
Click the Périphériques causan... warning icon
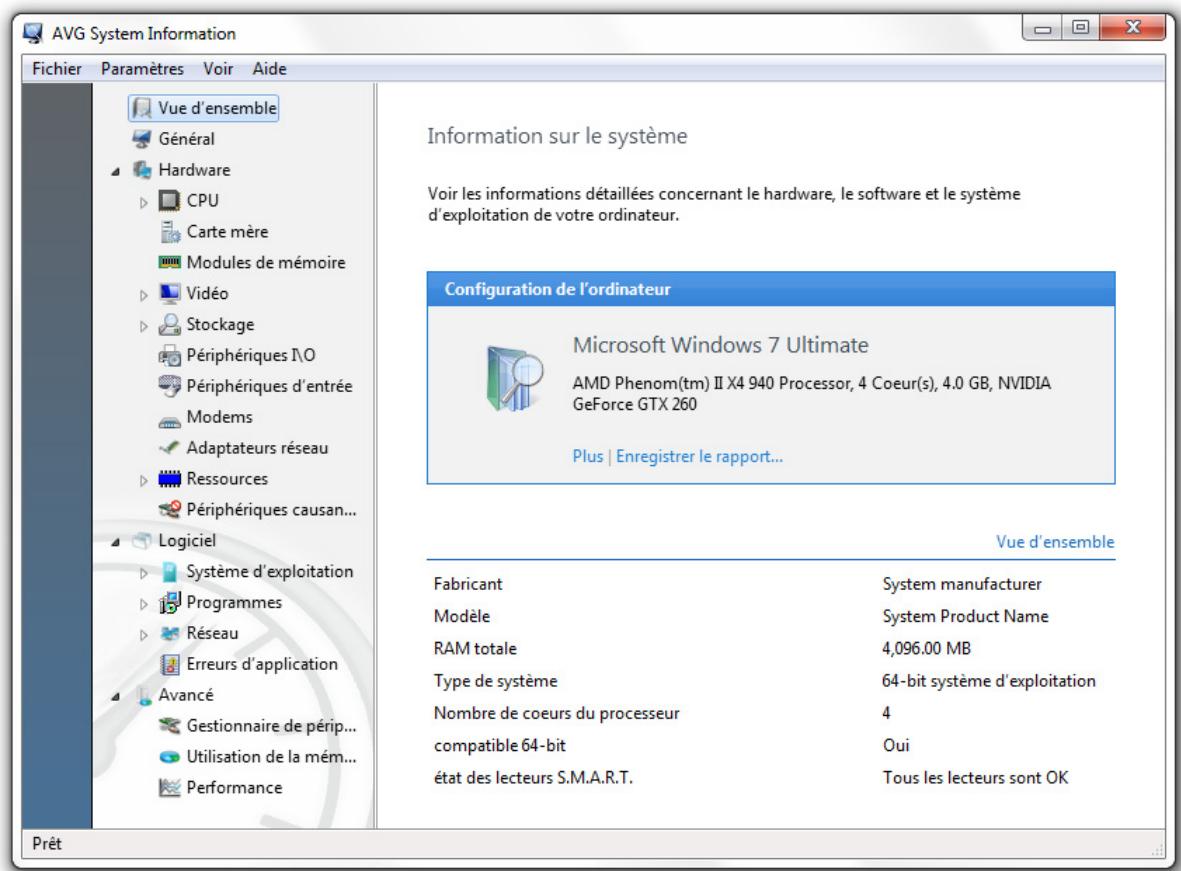169,509
